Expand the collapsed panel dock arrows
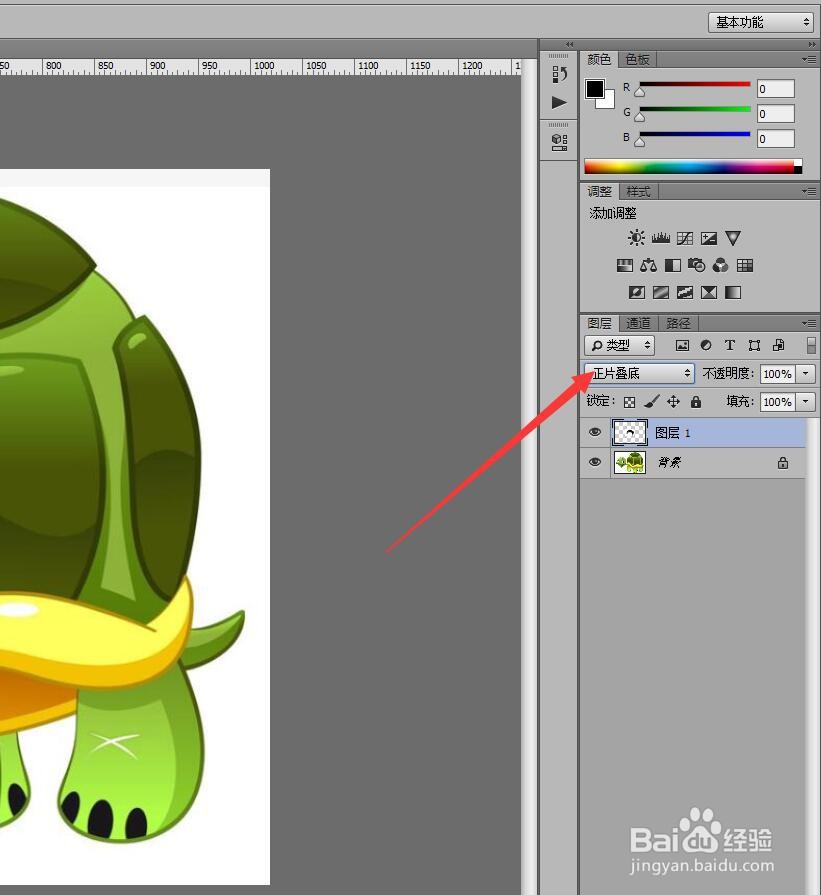The image size is (821, 895). coord(570,45)
